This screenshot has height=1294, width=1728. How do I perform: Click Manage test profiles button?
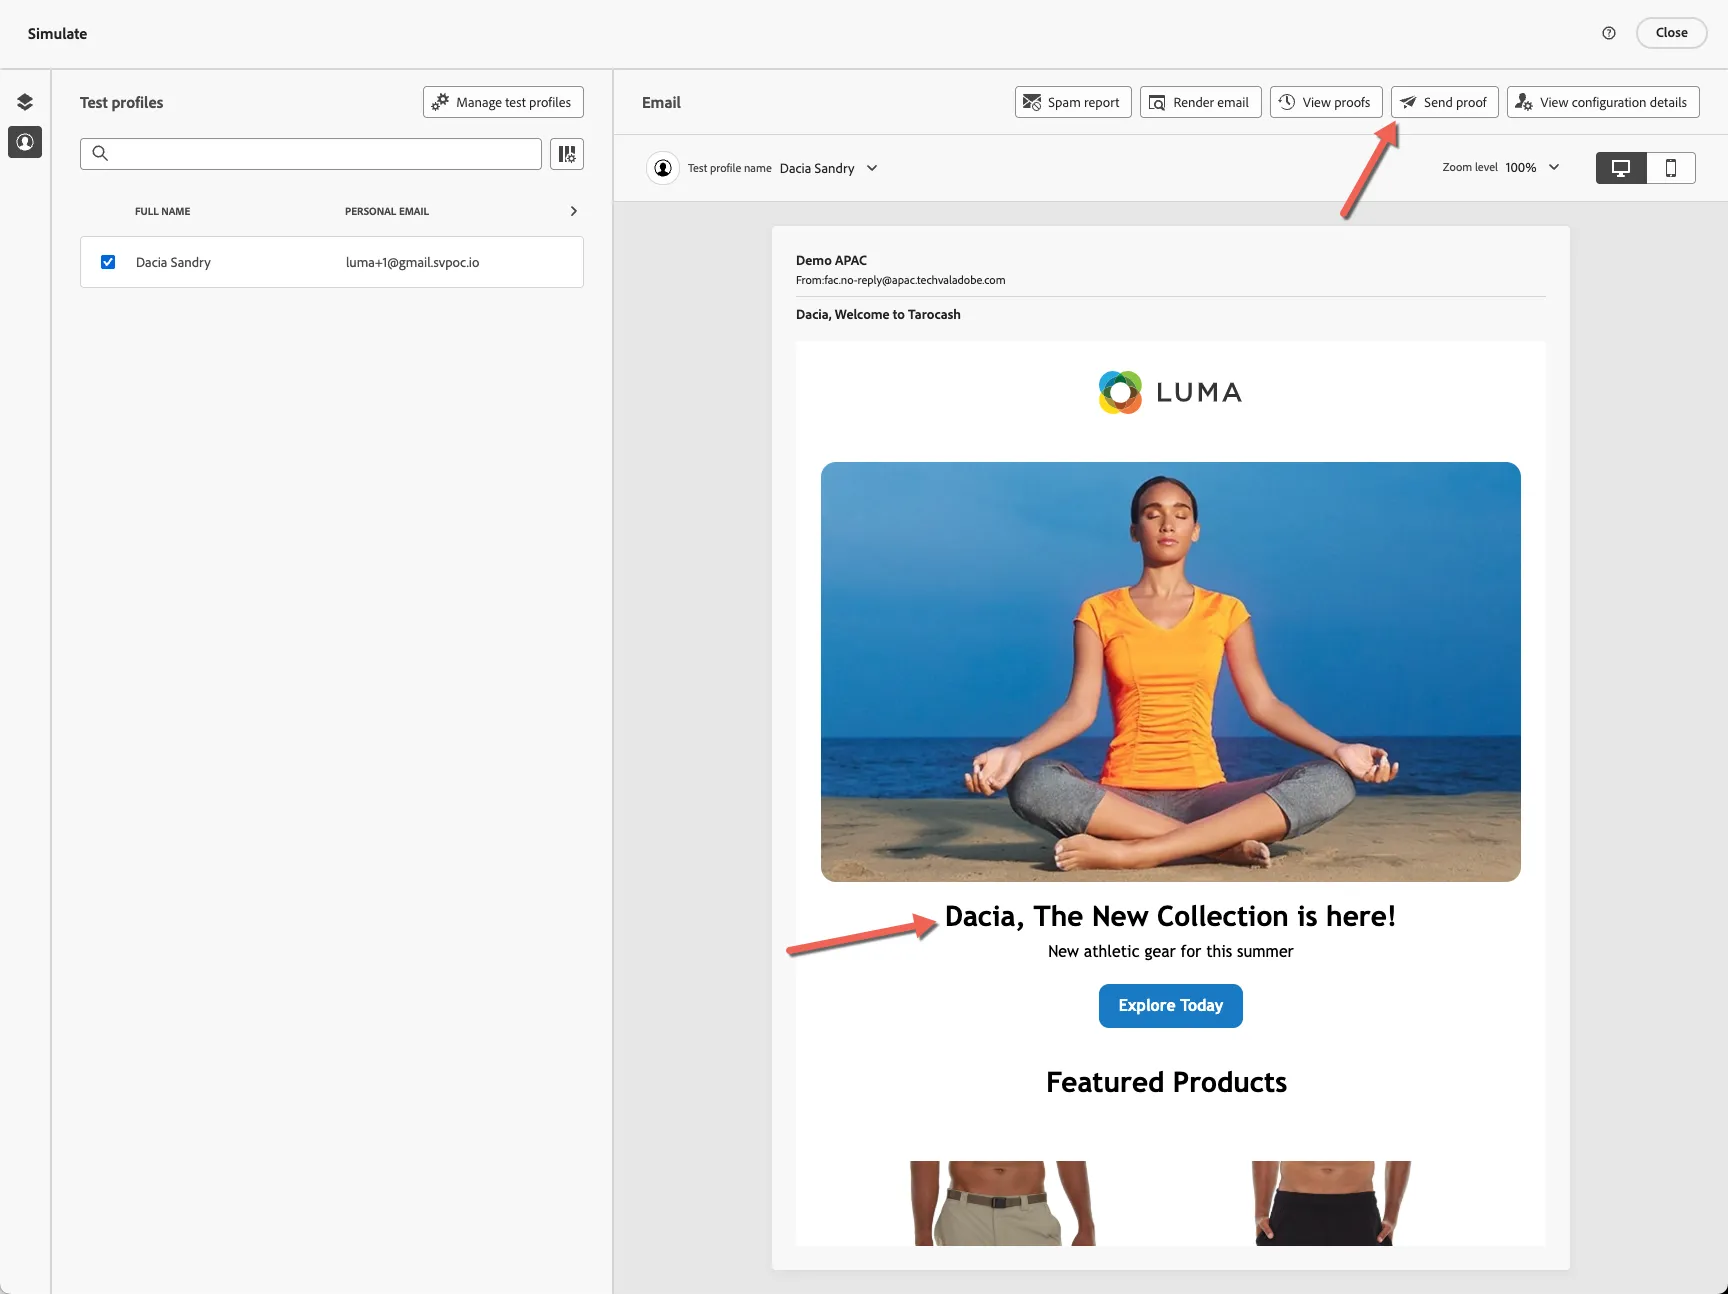503,102
